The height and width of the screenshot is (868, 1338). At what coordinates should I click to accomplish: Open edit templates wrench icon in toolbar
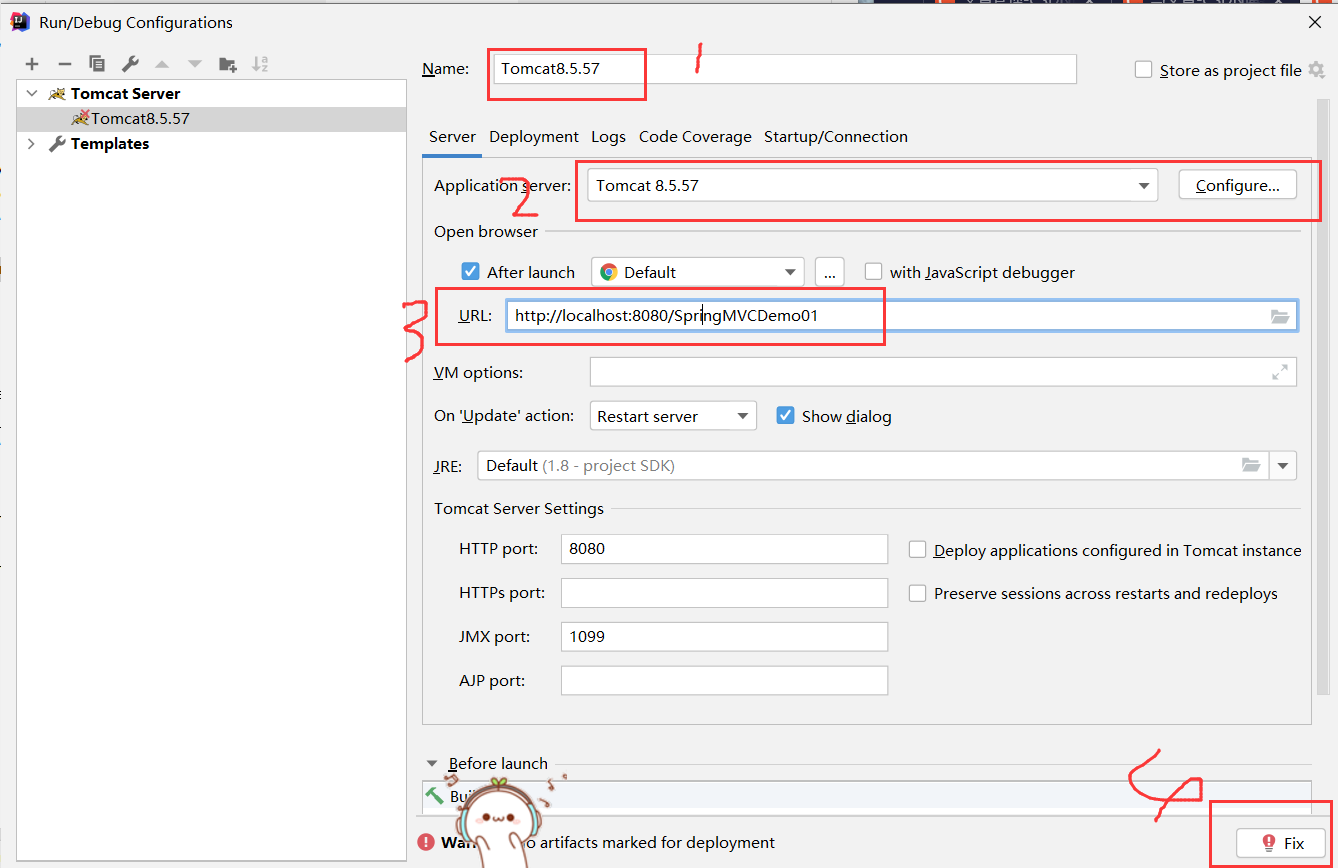click(130, 64)
